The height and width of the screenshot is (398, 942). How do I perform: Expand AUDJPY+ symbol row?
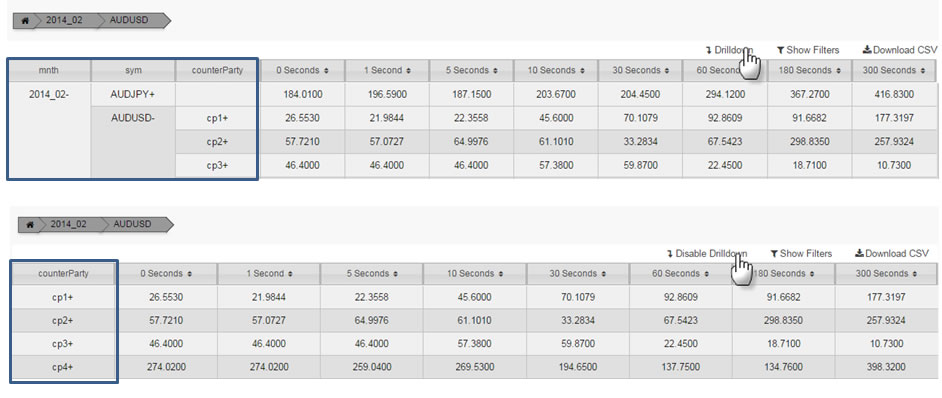coord(133,95)
